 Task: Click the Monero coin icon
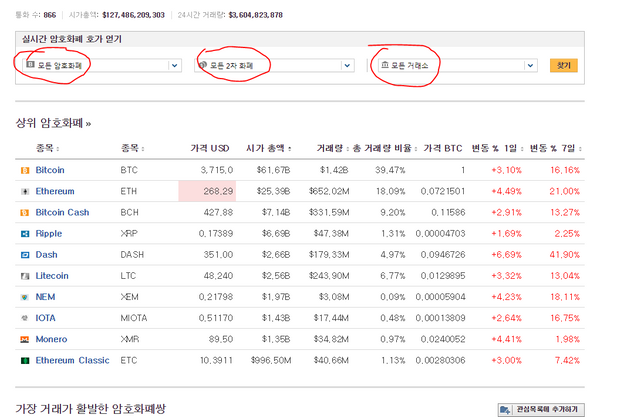click(25, 339)
